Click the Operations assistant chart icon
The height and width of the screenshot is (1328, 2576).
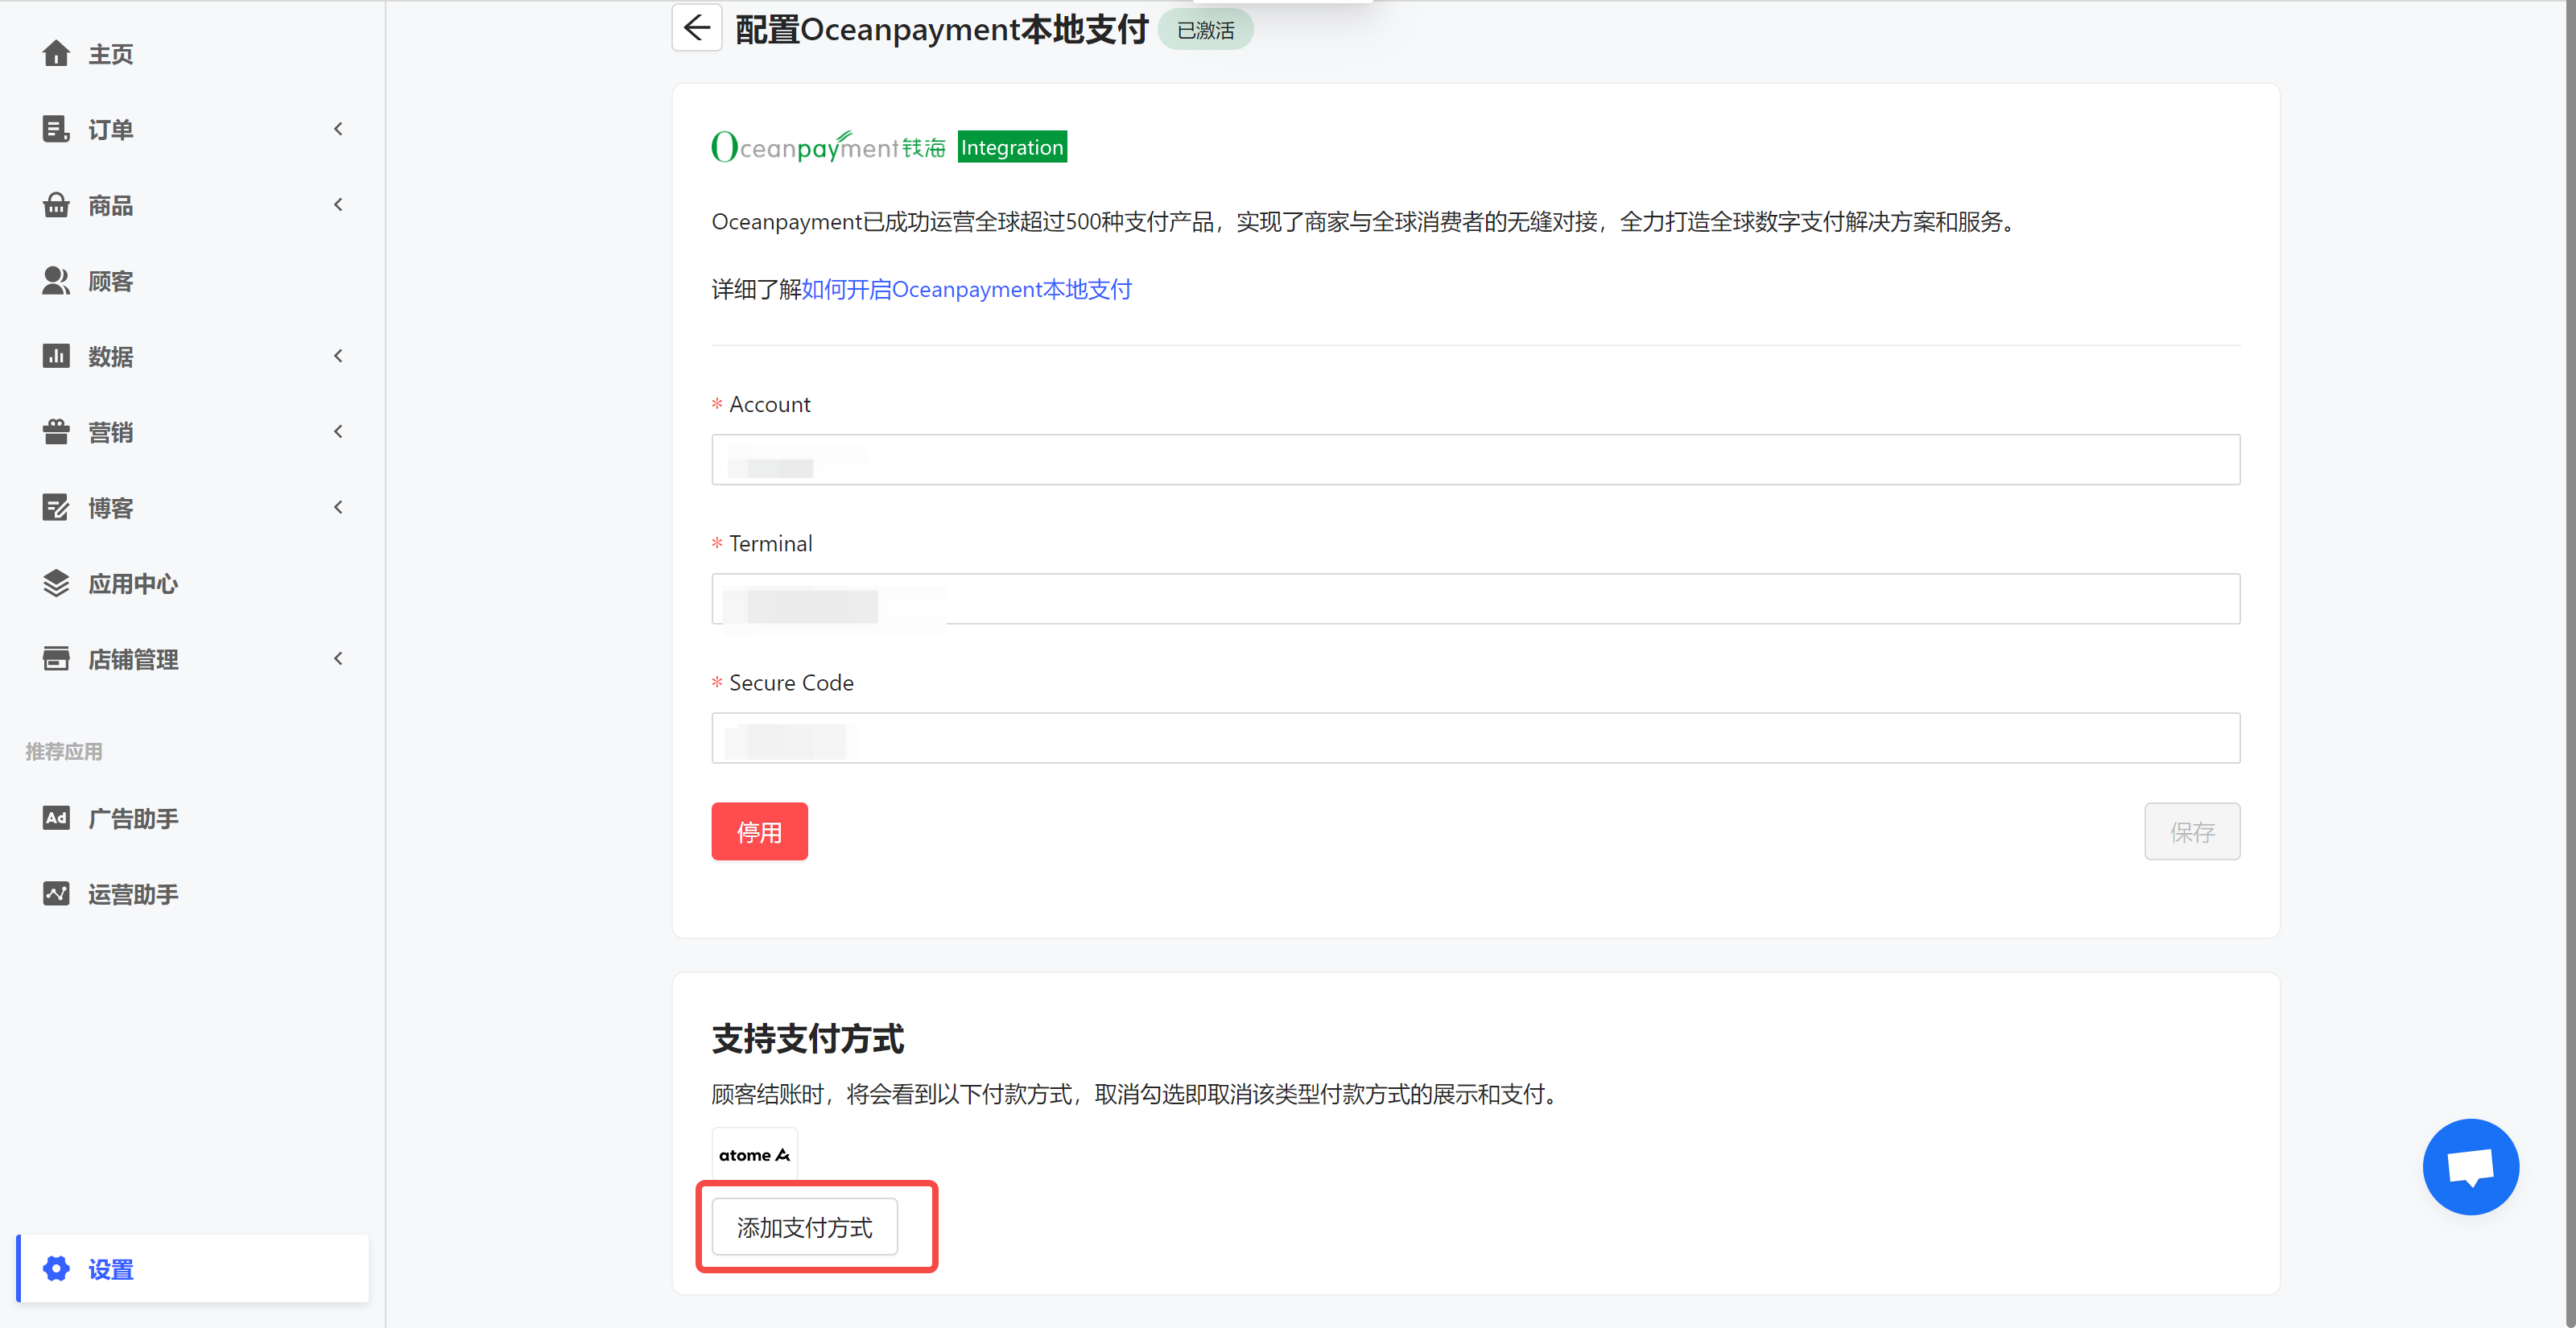click(x=56, y=894)
